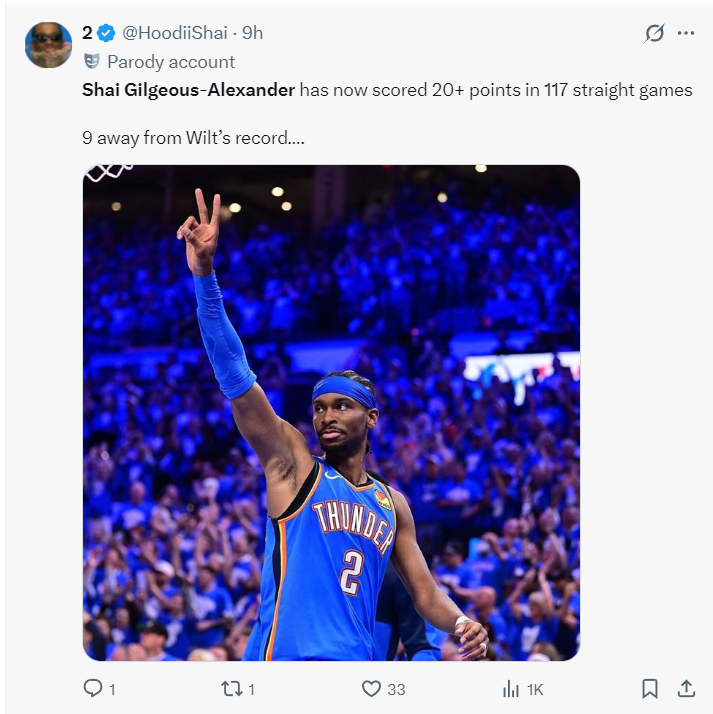Bookmark this post
This screenshot has width=713, height=714.
(650, 688)
